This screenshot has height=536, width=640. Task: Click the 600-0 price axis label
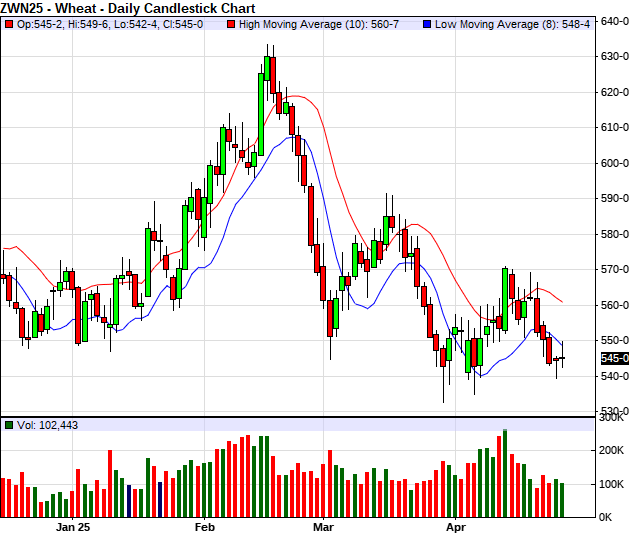pyautogui.click(x=614, y=163)
